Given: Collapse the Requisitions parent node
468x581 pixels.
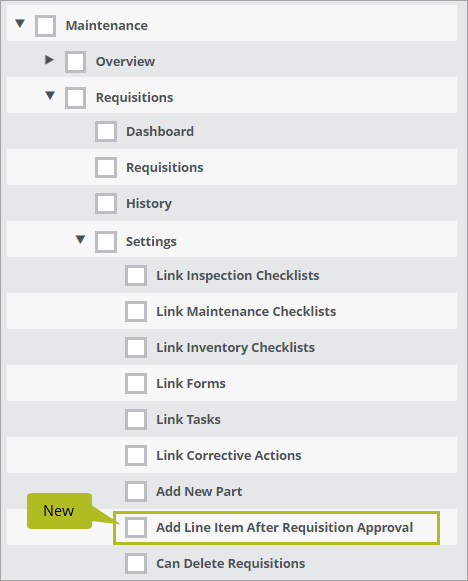Looking at the screenshot, I should tap(50, 96).
